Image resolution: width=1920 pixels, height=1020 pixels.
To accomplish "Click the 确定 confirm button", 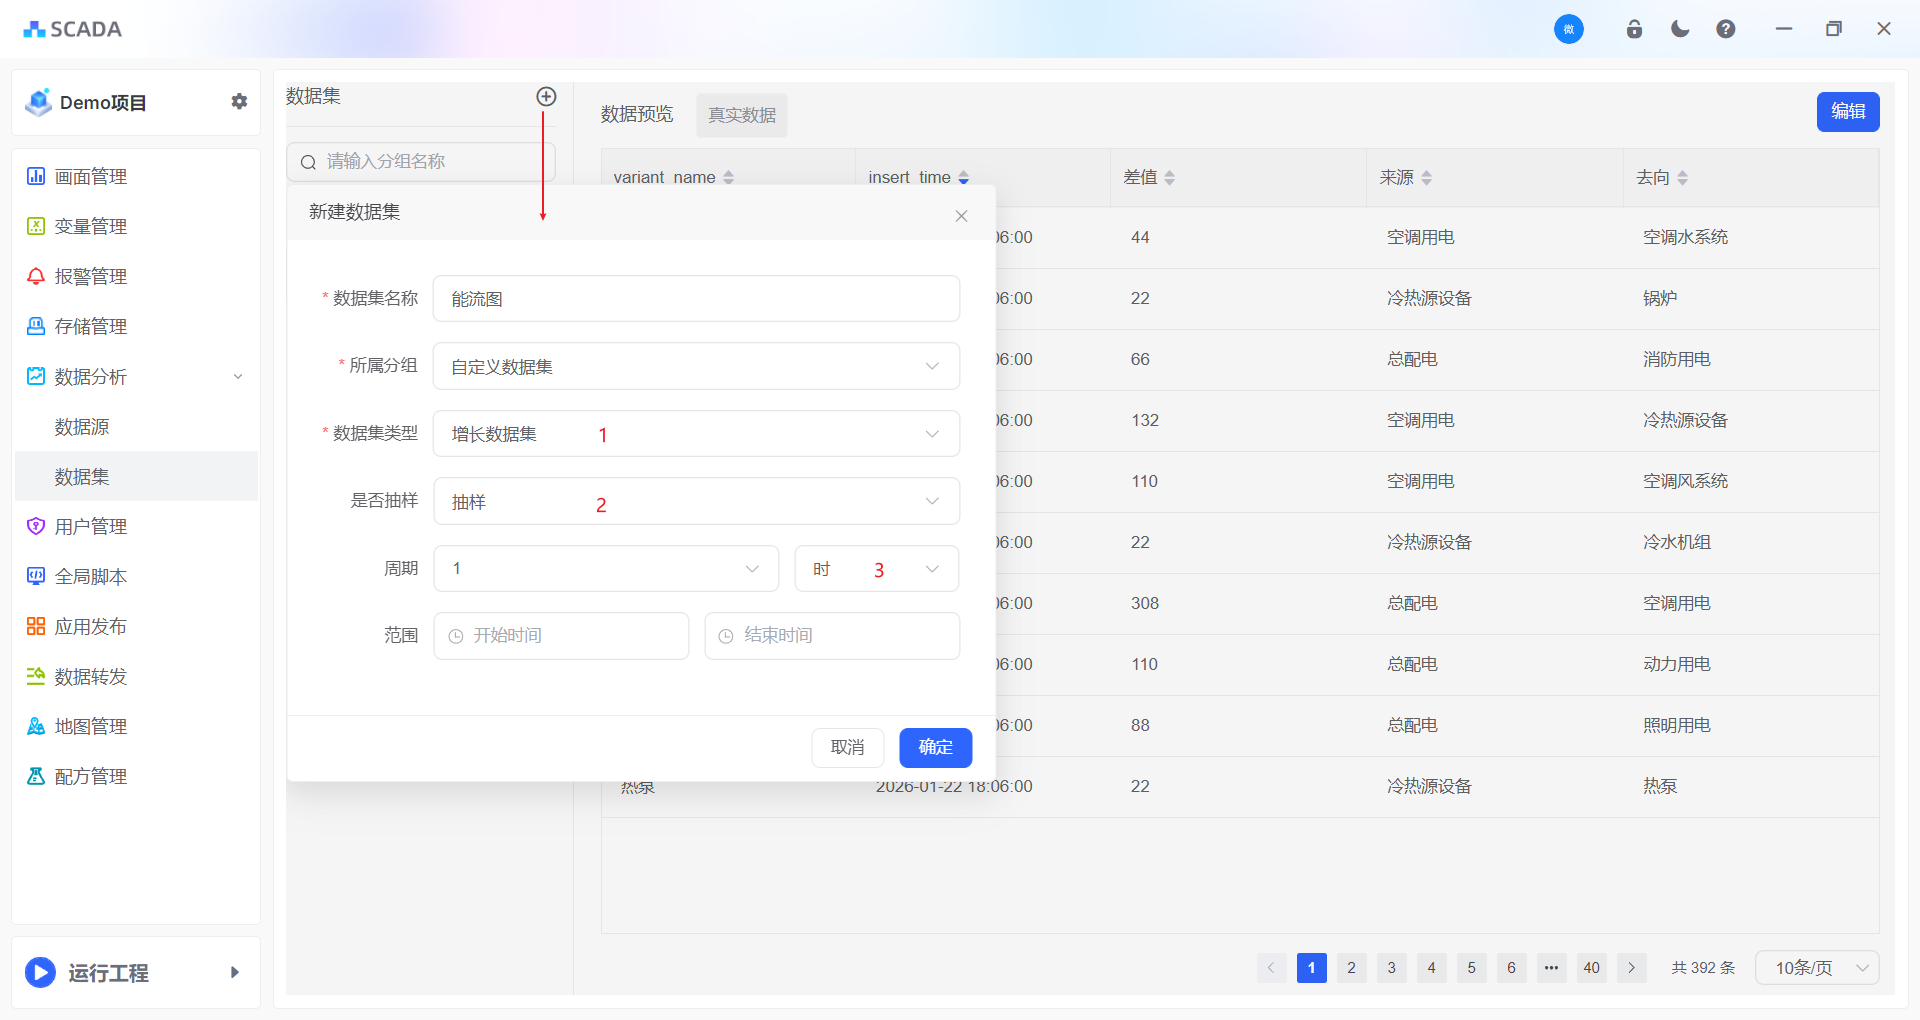I will (x=935, y=748).
